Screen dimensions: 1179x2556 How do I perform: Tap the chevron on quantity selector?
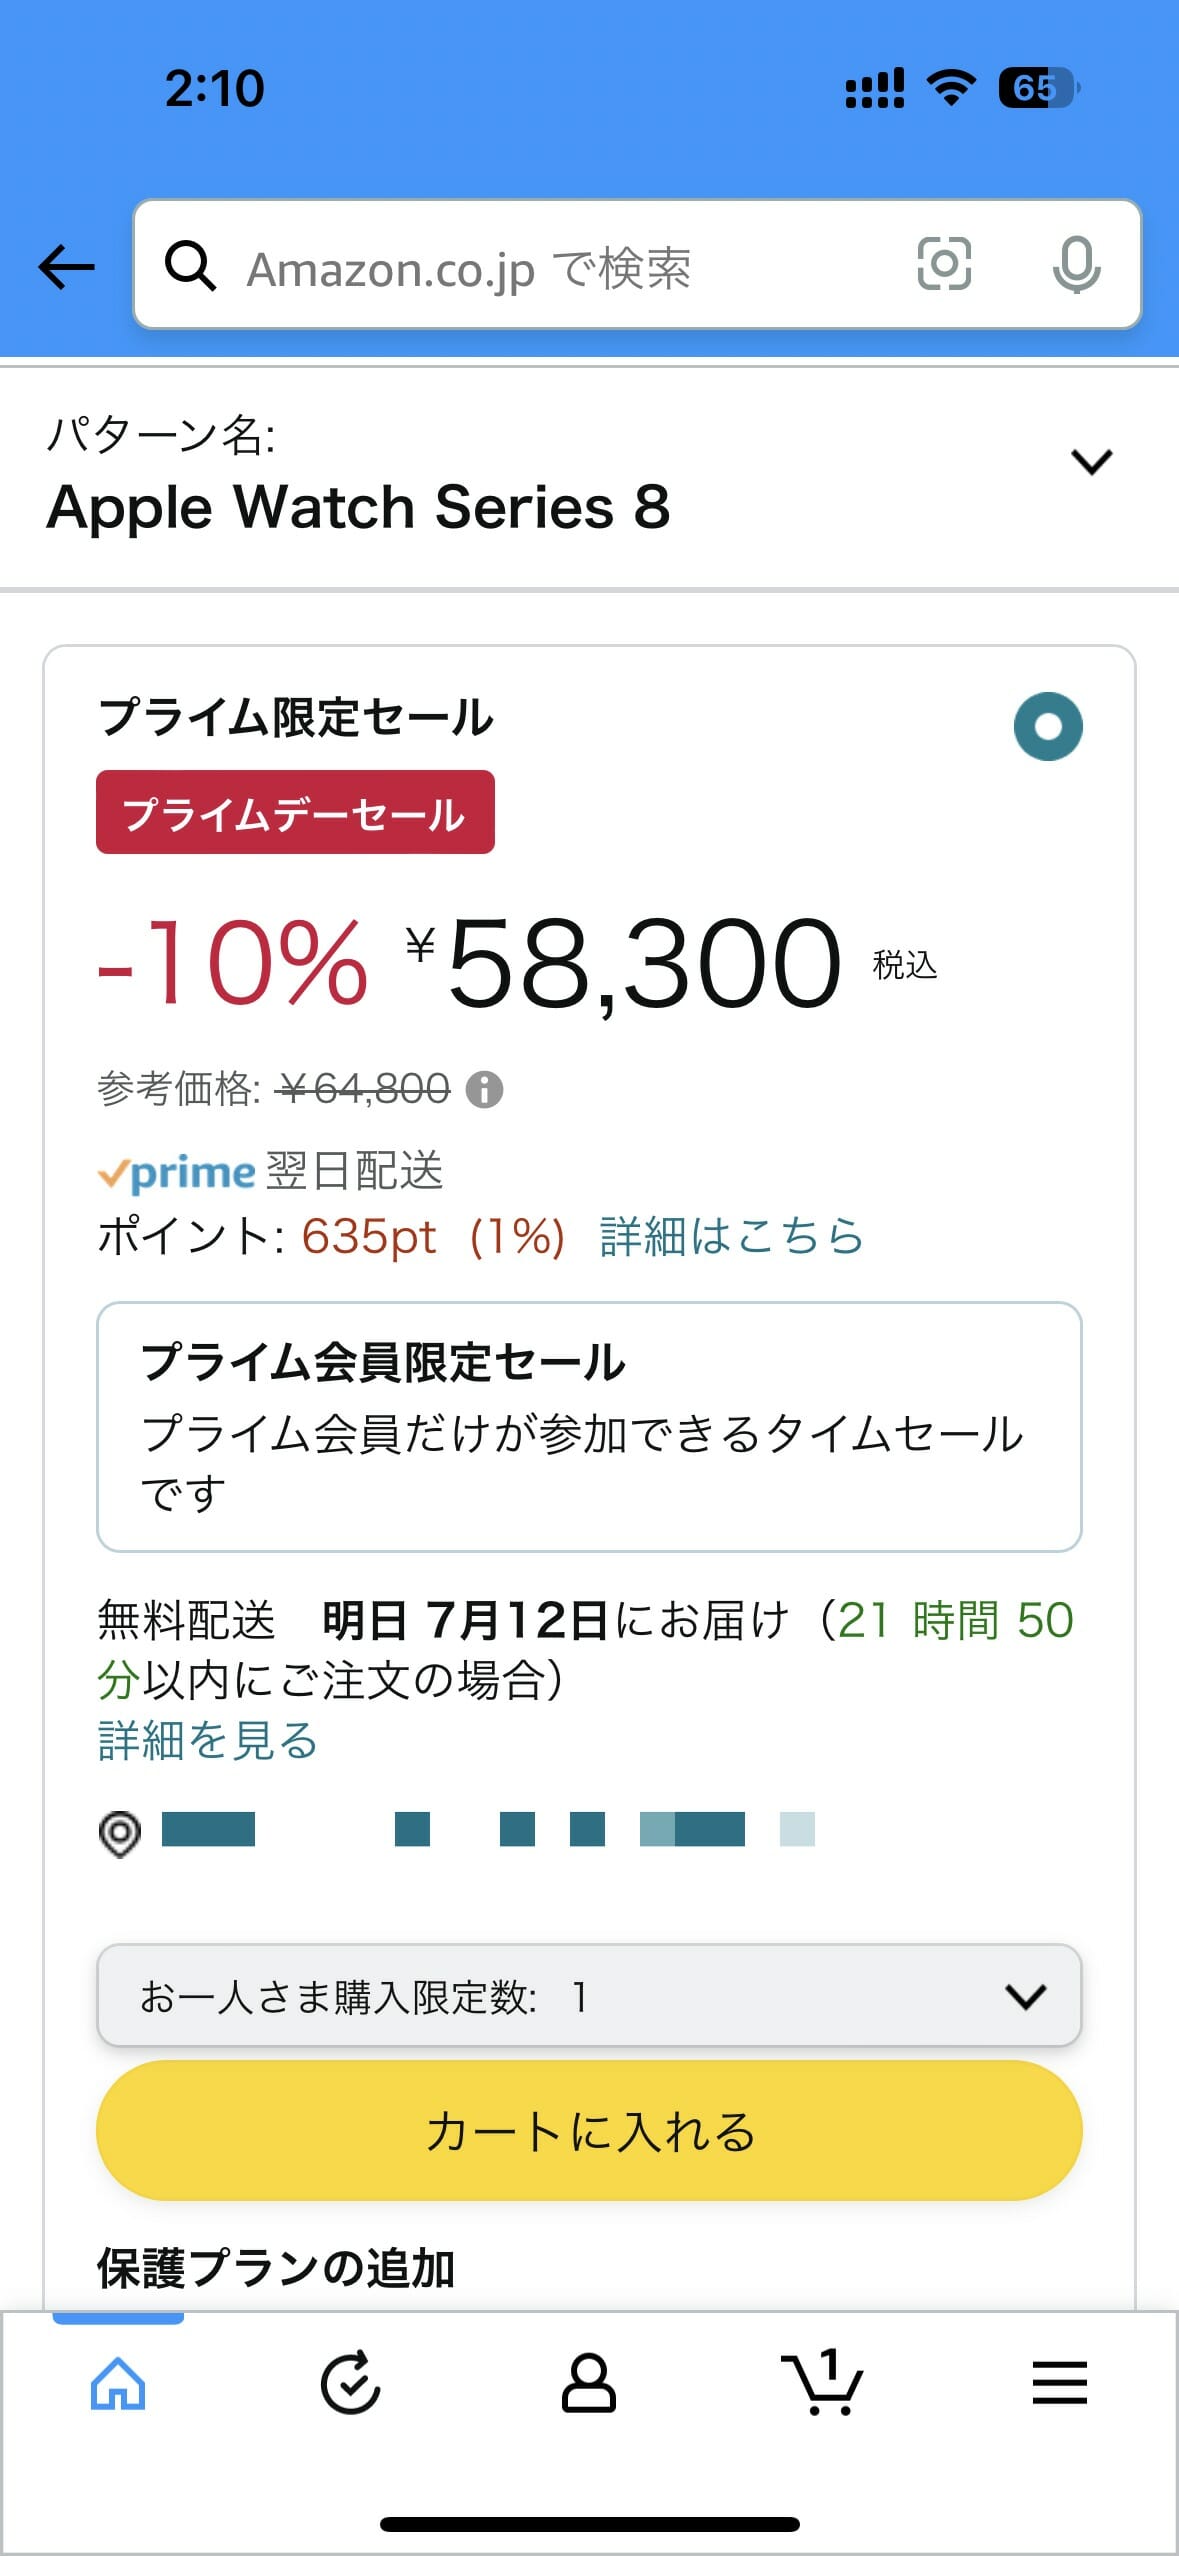[x=1026, y=1997]
